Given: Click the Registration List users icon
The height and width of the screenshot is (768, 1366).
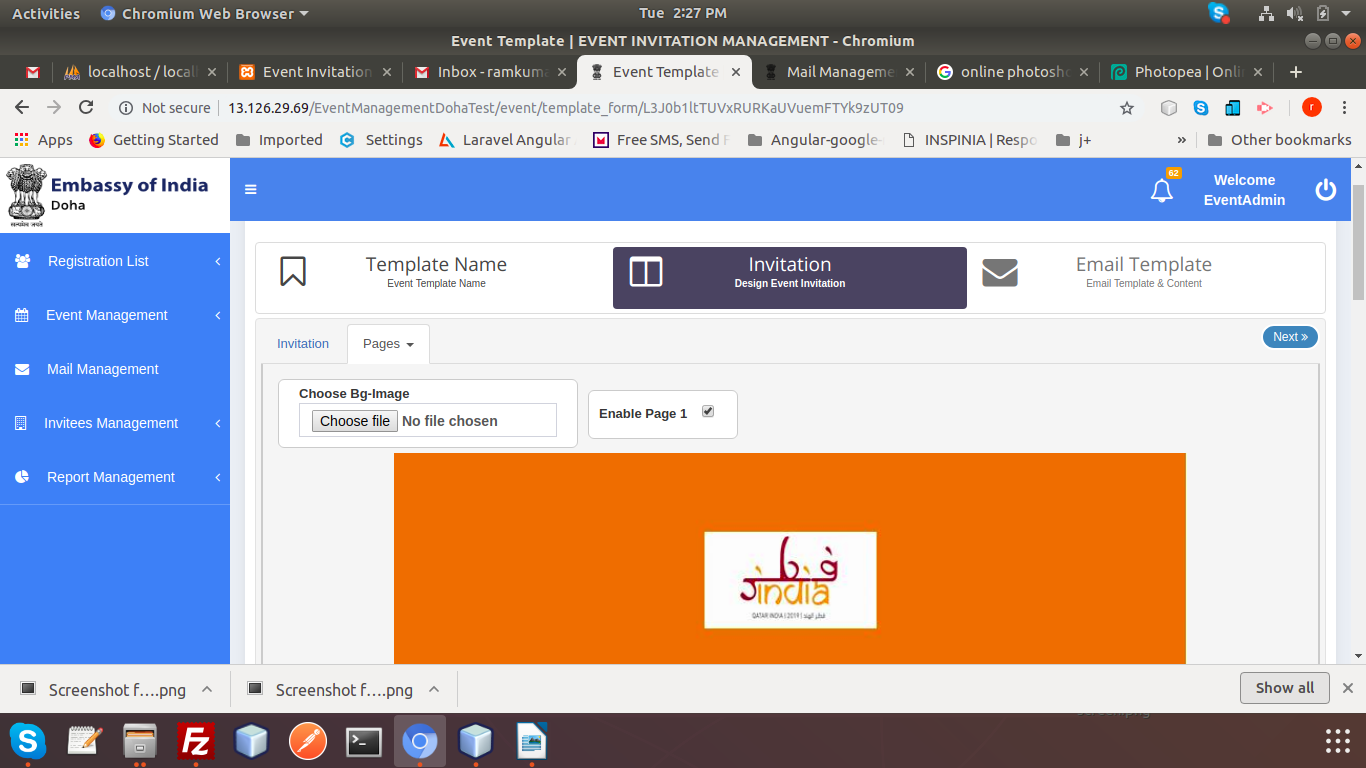Looking at the screenshot, I should click(x=22, y=261).
